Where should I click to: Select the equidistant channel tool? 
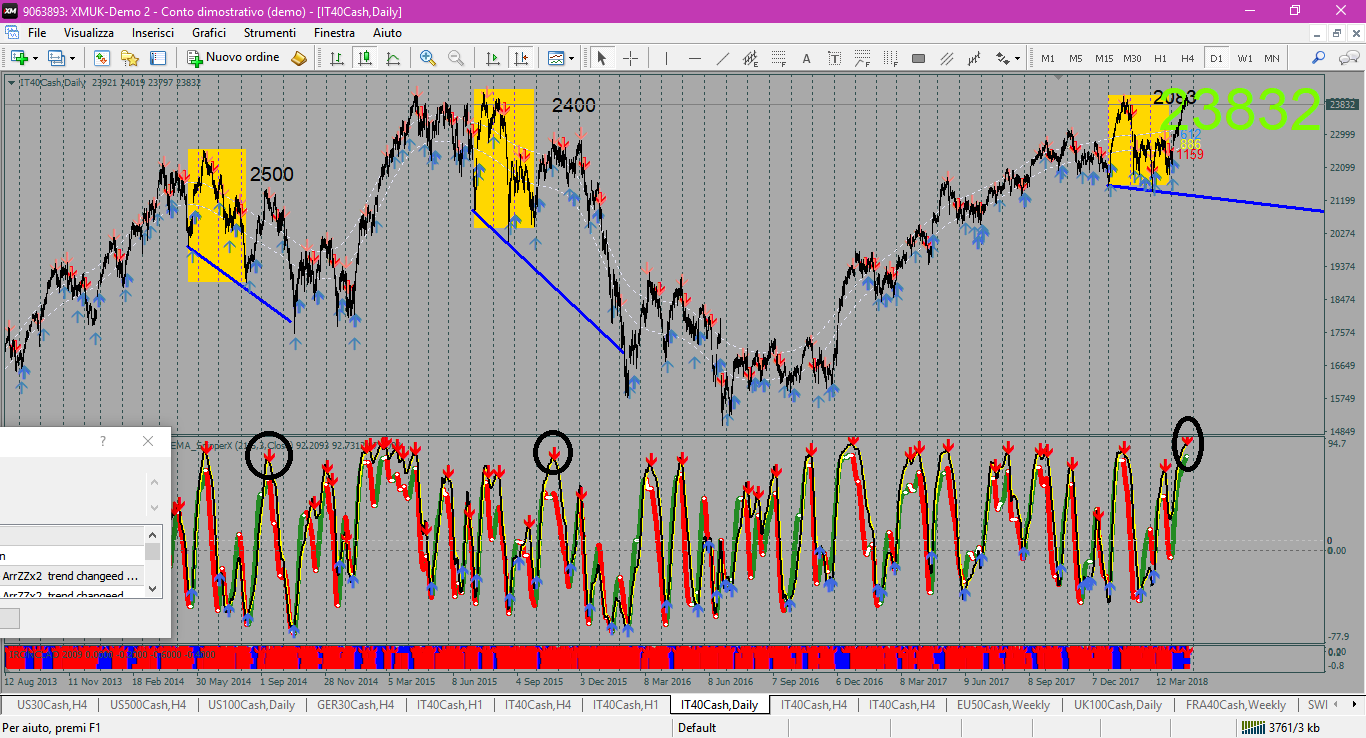click(751, 58)
